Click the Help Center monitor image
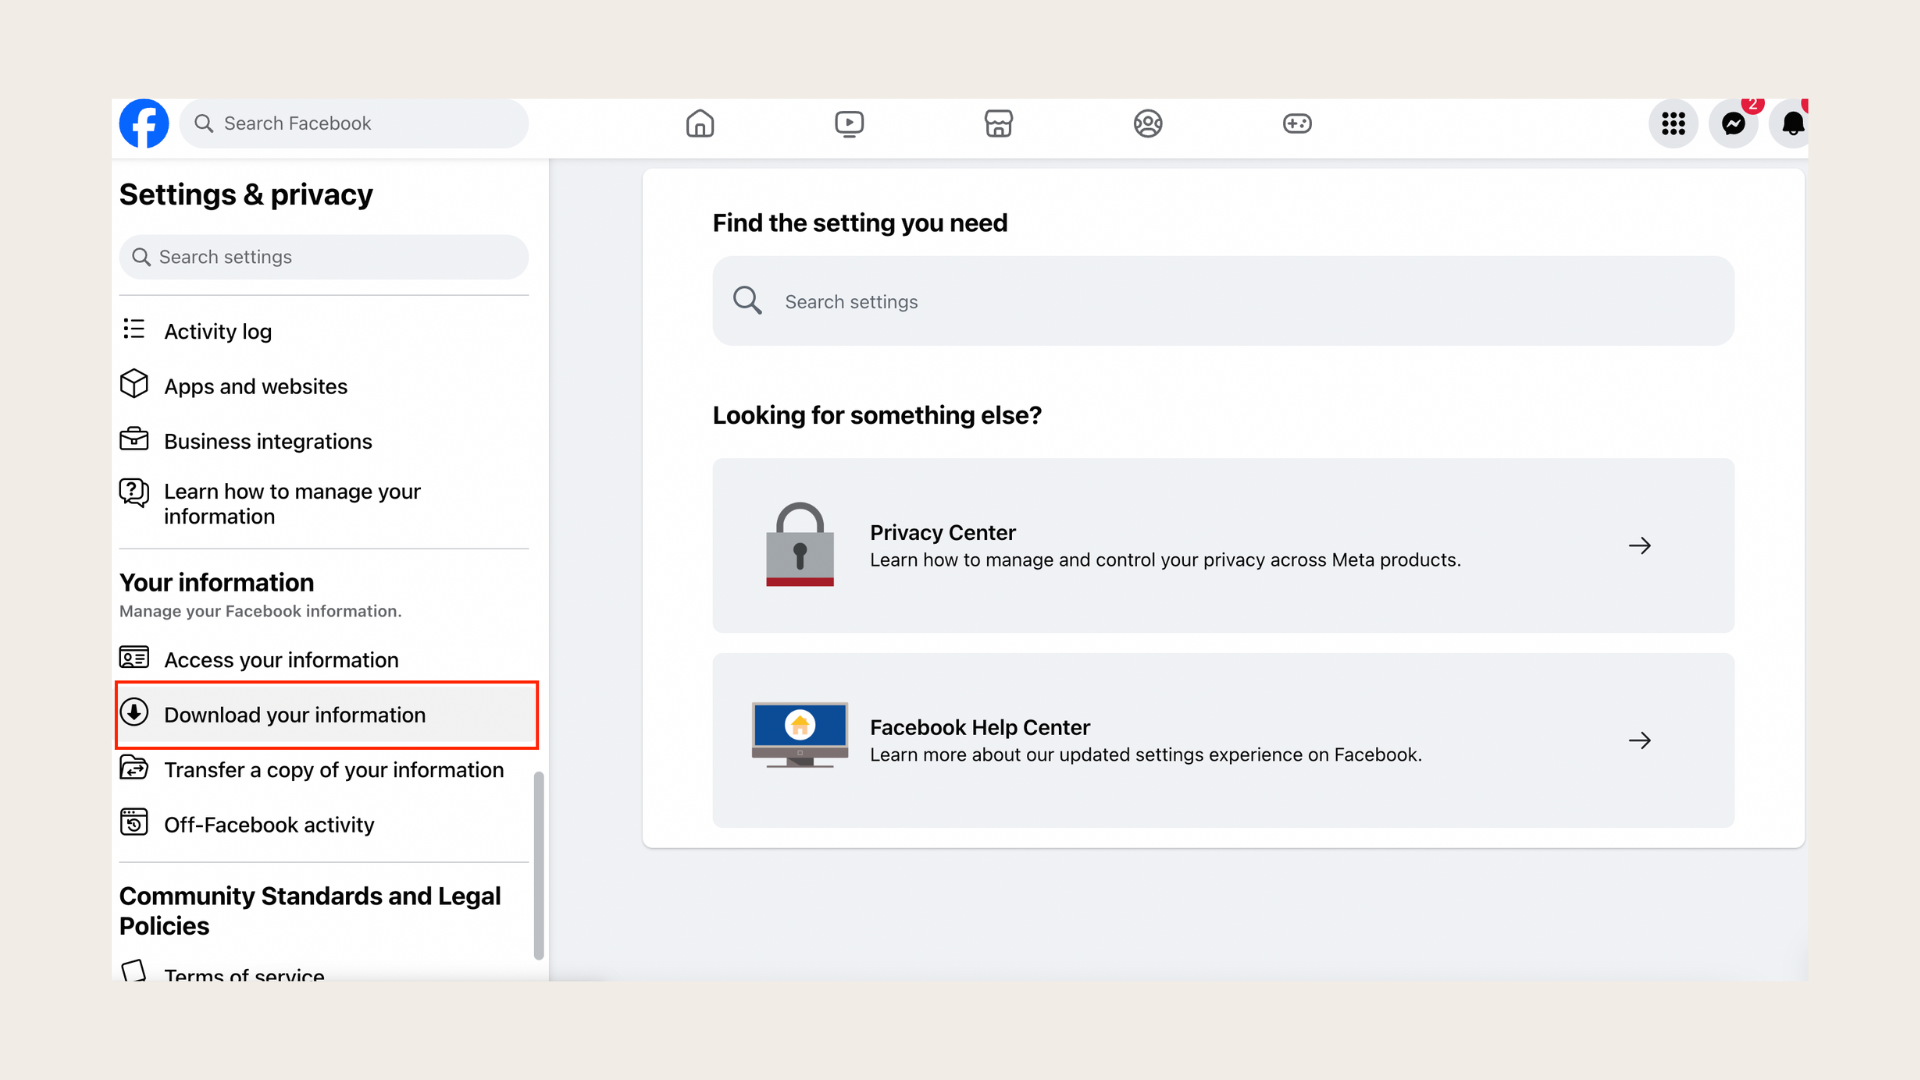Screen dimensions: 1920x1080 tap(799, 735)
